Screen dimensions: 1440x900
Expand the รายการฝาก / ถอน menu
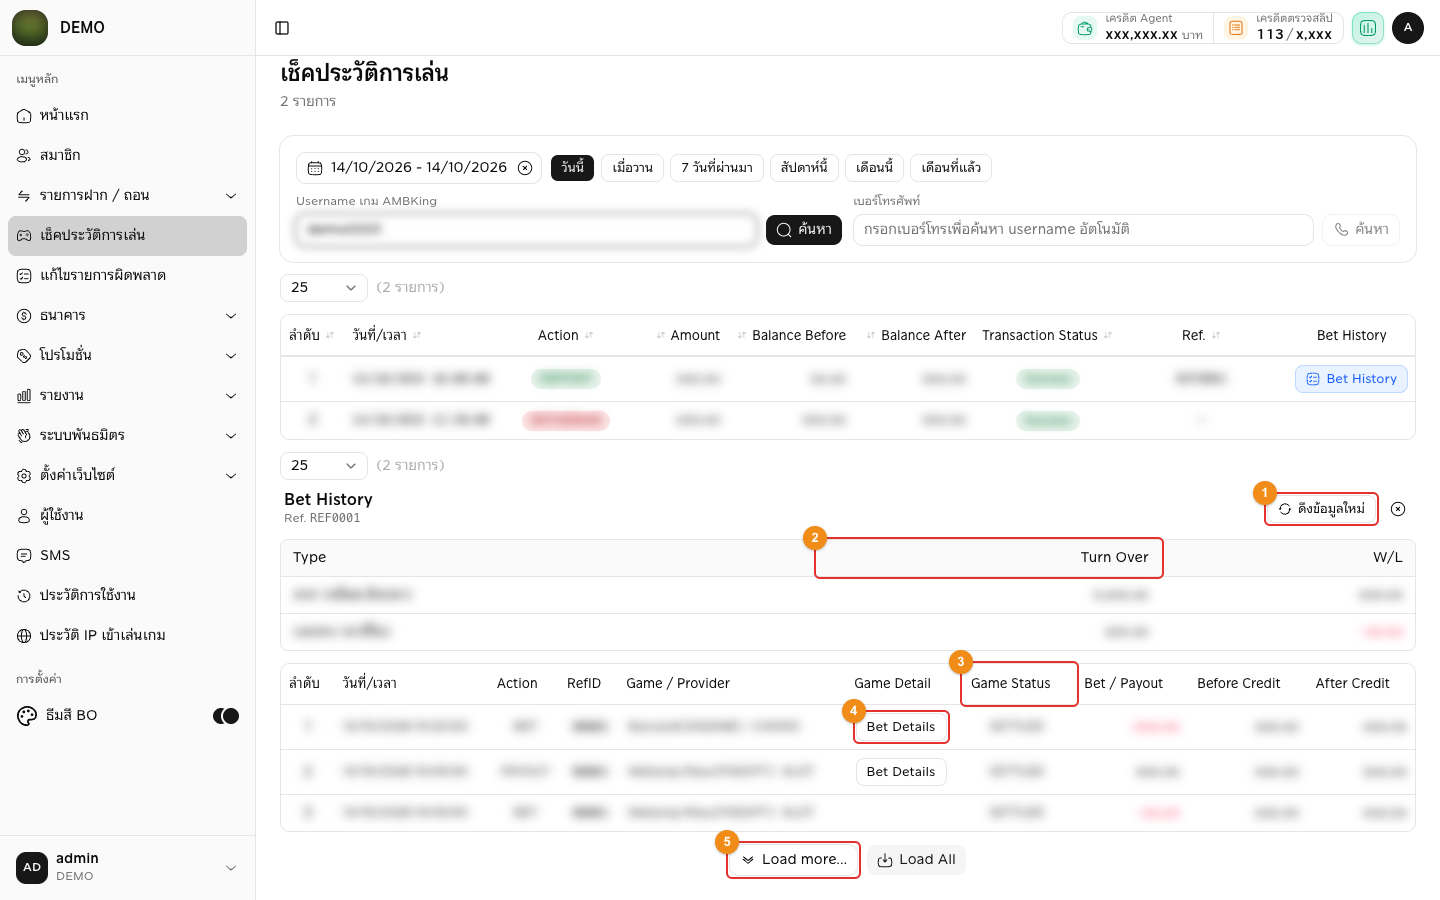[x=231, y=196]
